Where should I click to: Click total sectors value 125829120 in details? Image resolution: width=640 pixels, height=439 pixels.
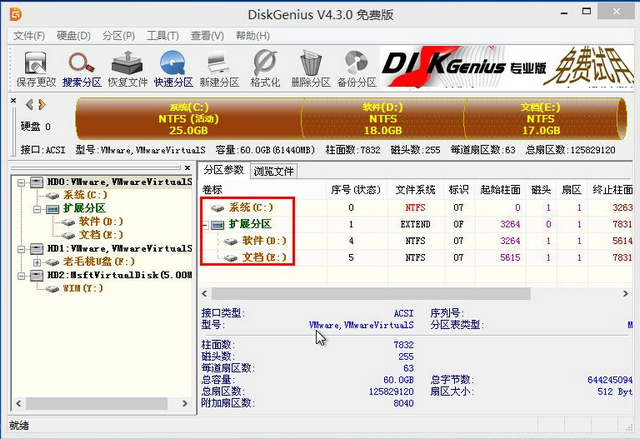[x=391, y=392]
